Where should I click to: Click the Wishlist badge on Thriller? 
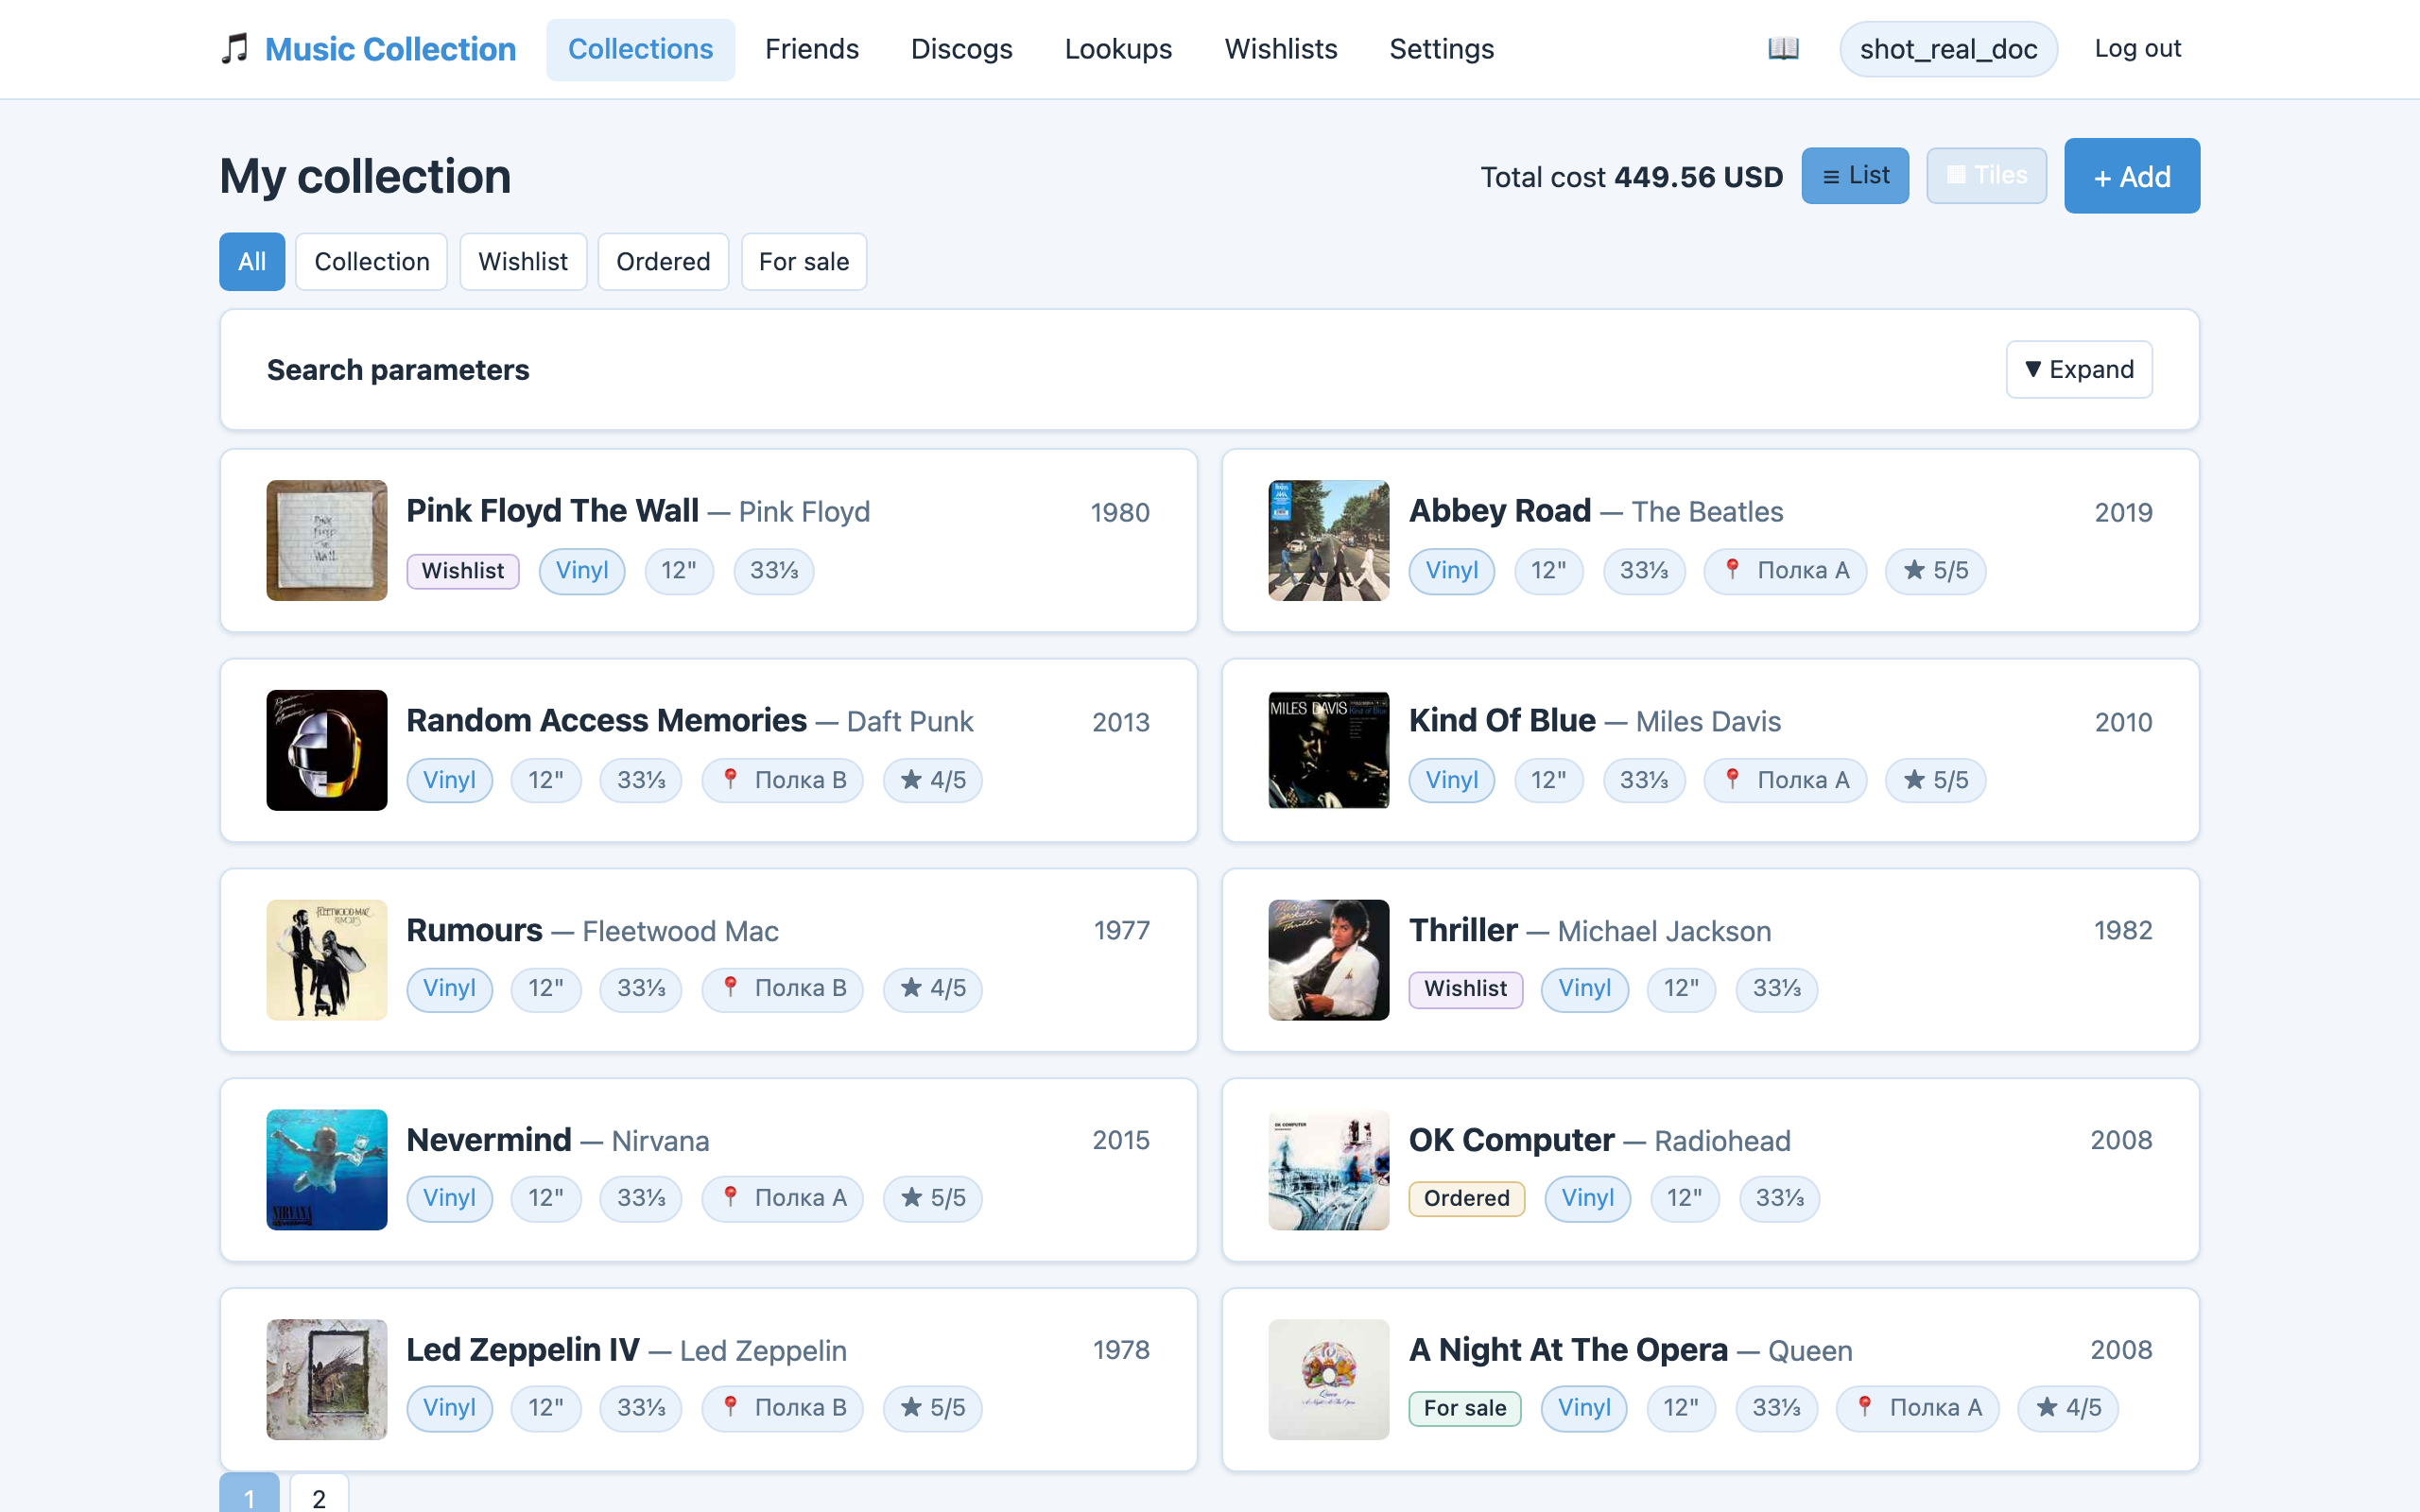coord(1466,989)
